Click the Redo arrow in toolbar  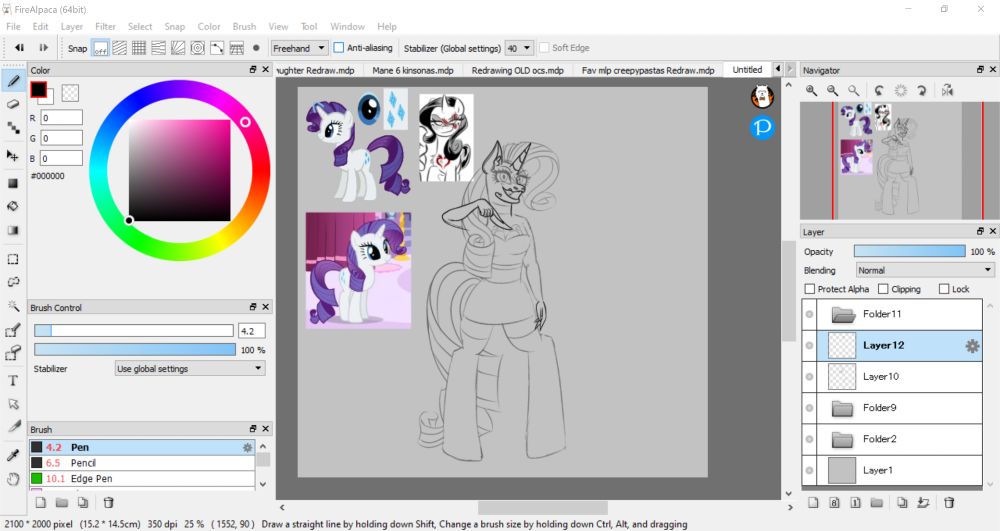[43, 48]
